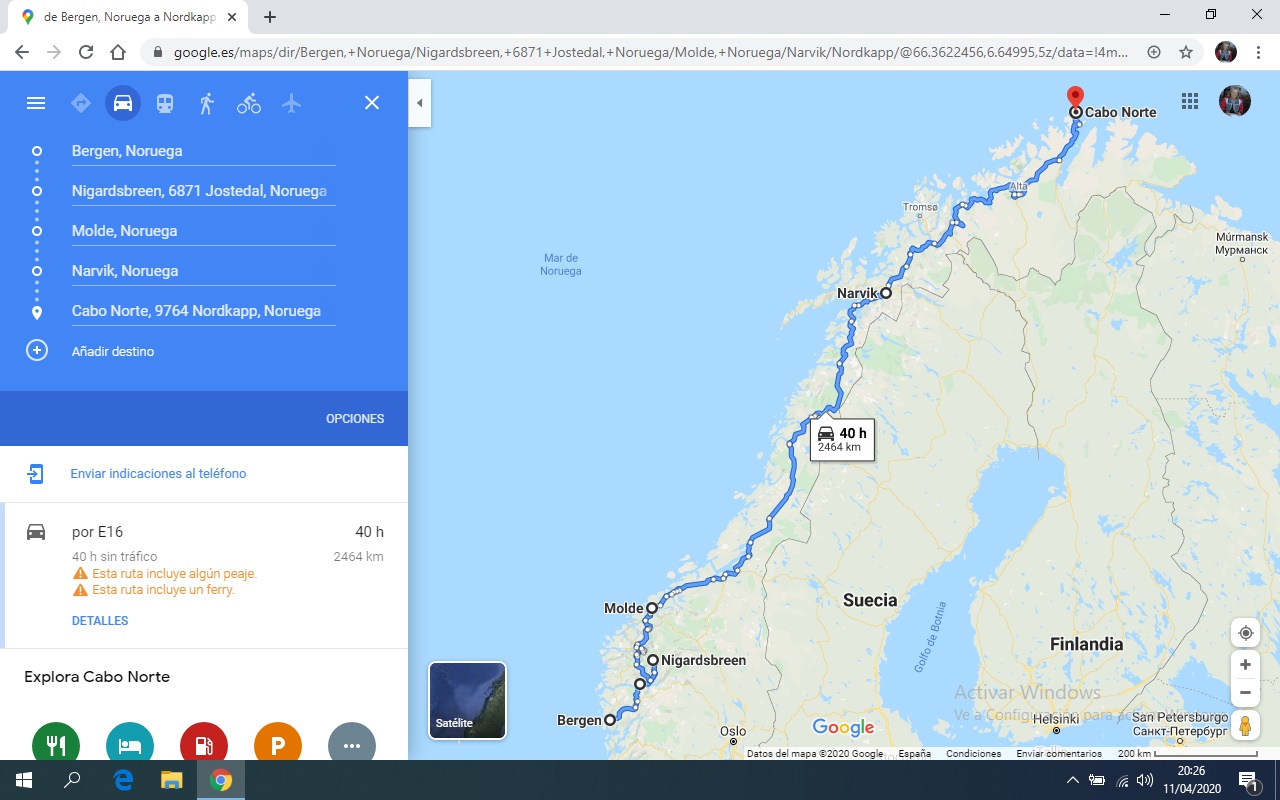Edit the Molde, Noruega waypoint field
Screen dimensions: 1280x800
tap(203, 231)
